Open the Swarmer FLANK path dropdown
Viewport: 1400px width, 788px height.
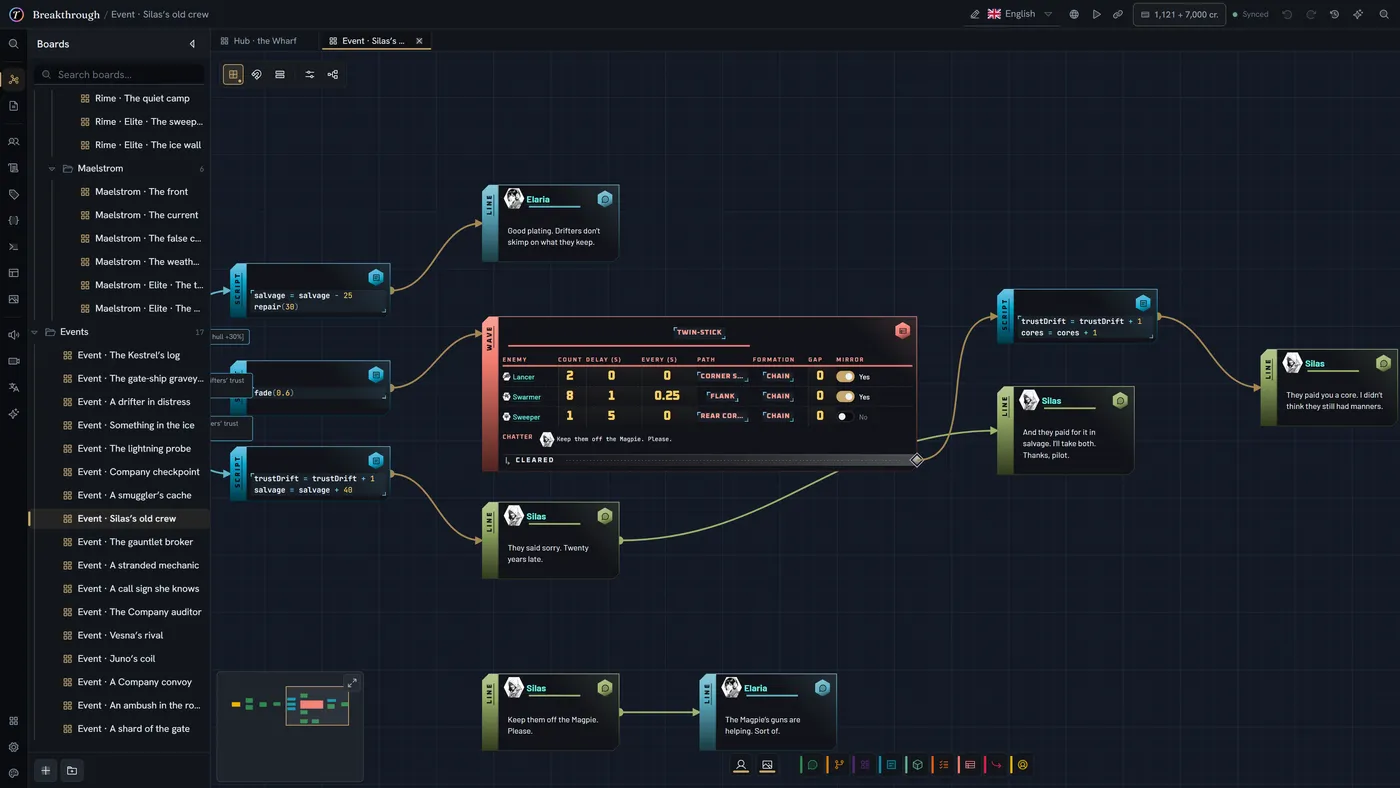point(721,397)
